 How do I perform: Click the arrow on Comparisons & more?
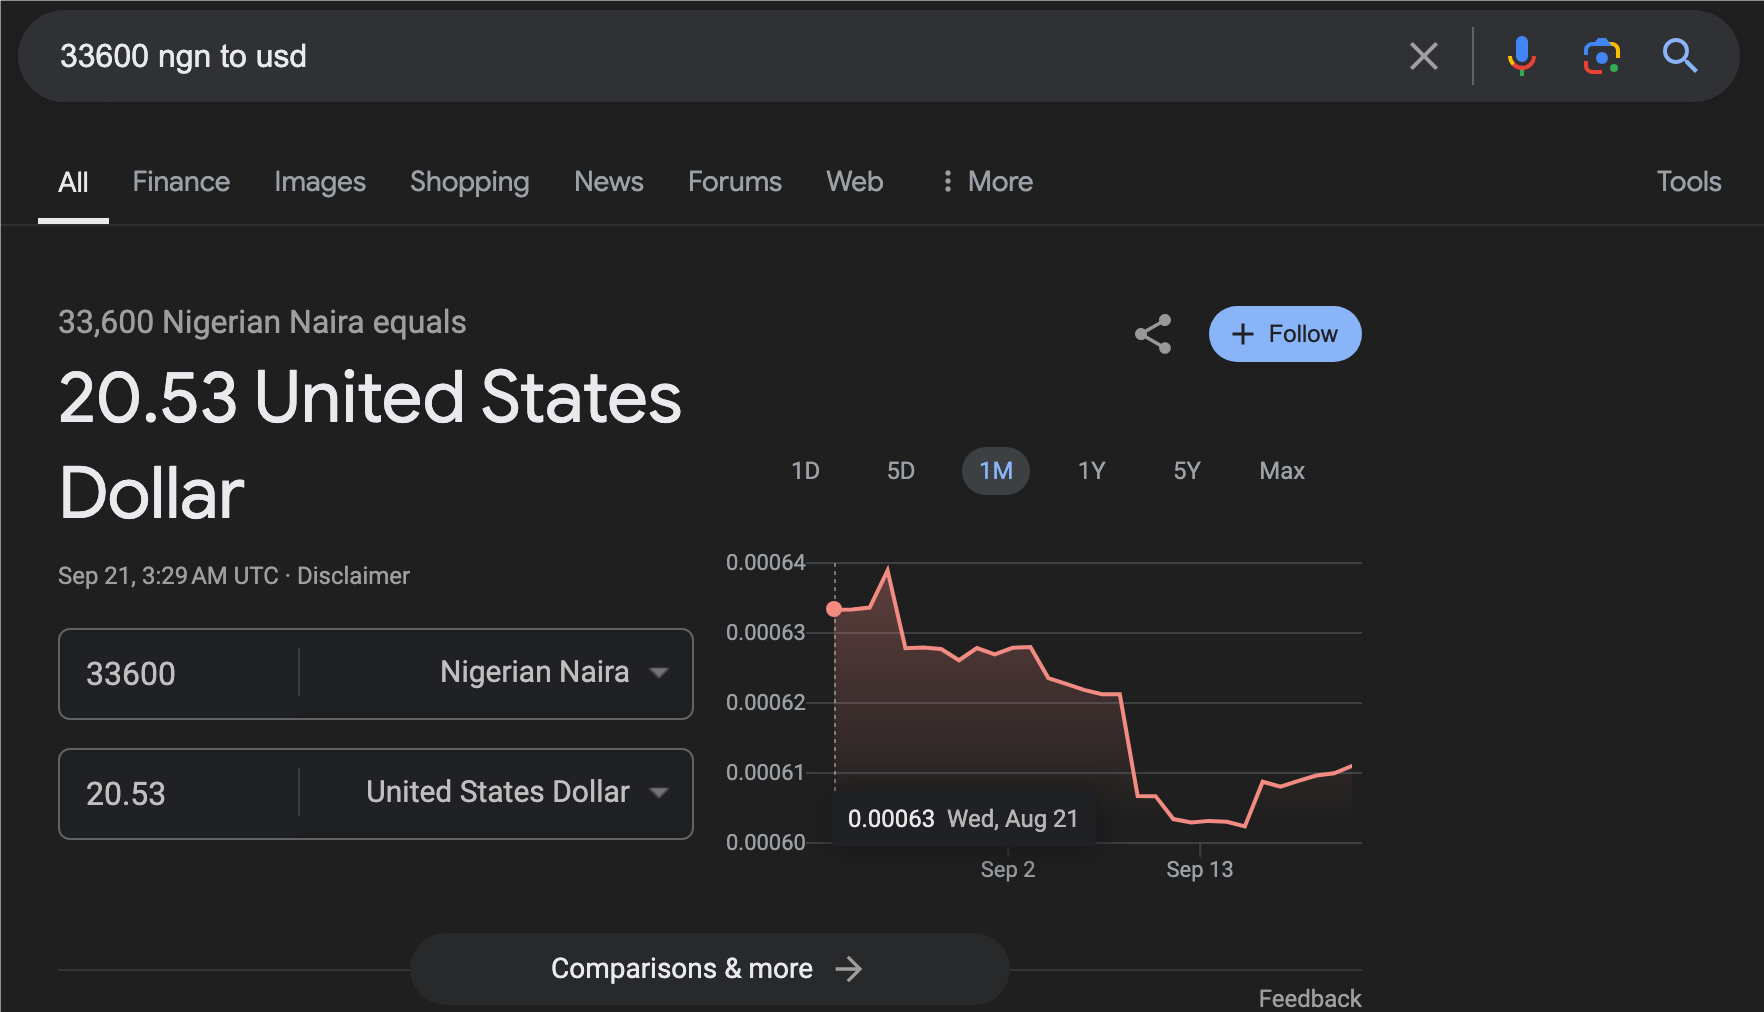click(849, 969)
